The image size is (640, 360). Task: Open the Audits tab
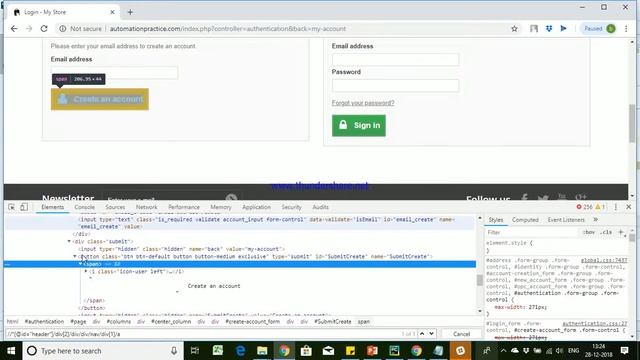click(320, 207)
